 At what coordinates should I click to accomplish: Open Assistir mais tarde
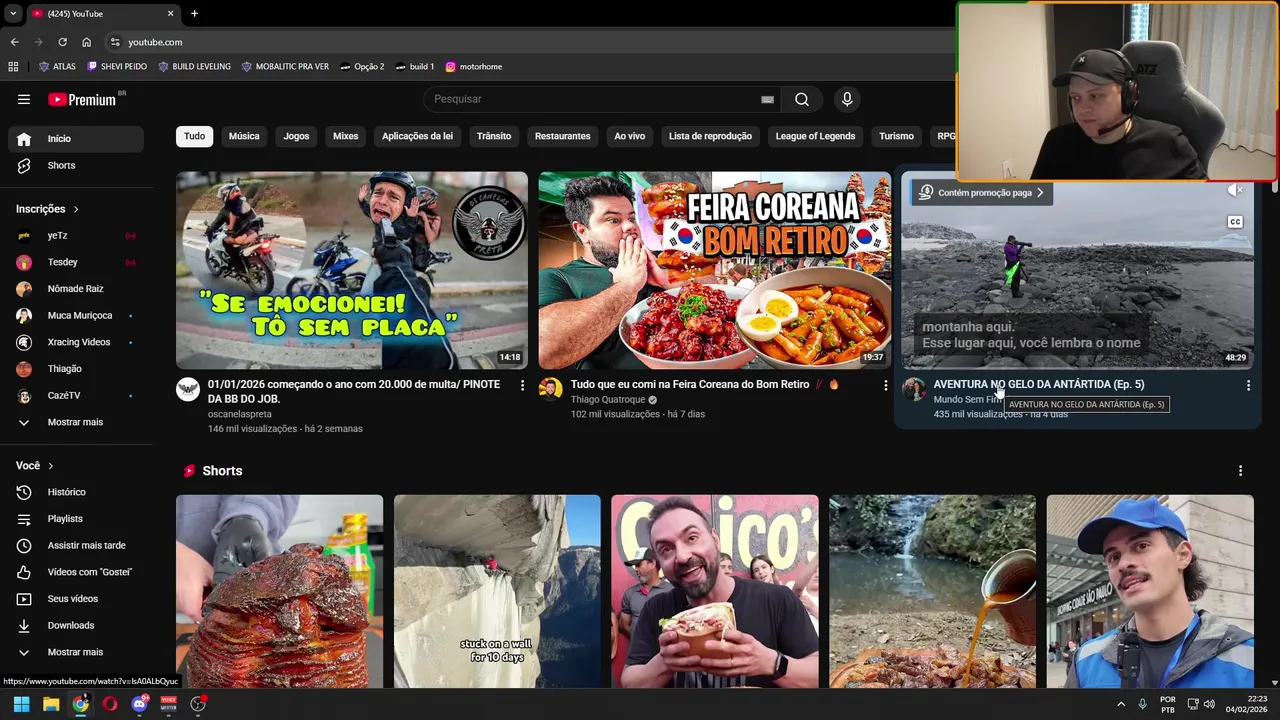[x=76, y=545]
